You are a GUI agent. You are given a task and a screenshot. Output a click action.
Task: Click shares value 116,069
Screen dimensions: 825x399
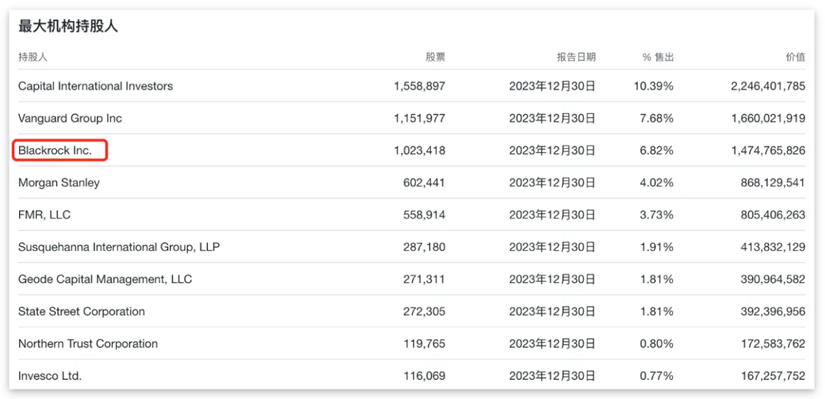point(425,376)
